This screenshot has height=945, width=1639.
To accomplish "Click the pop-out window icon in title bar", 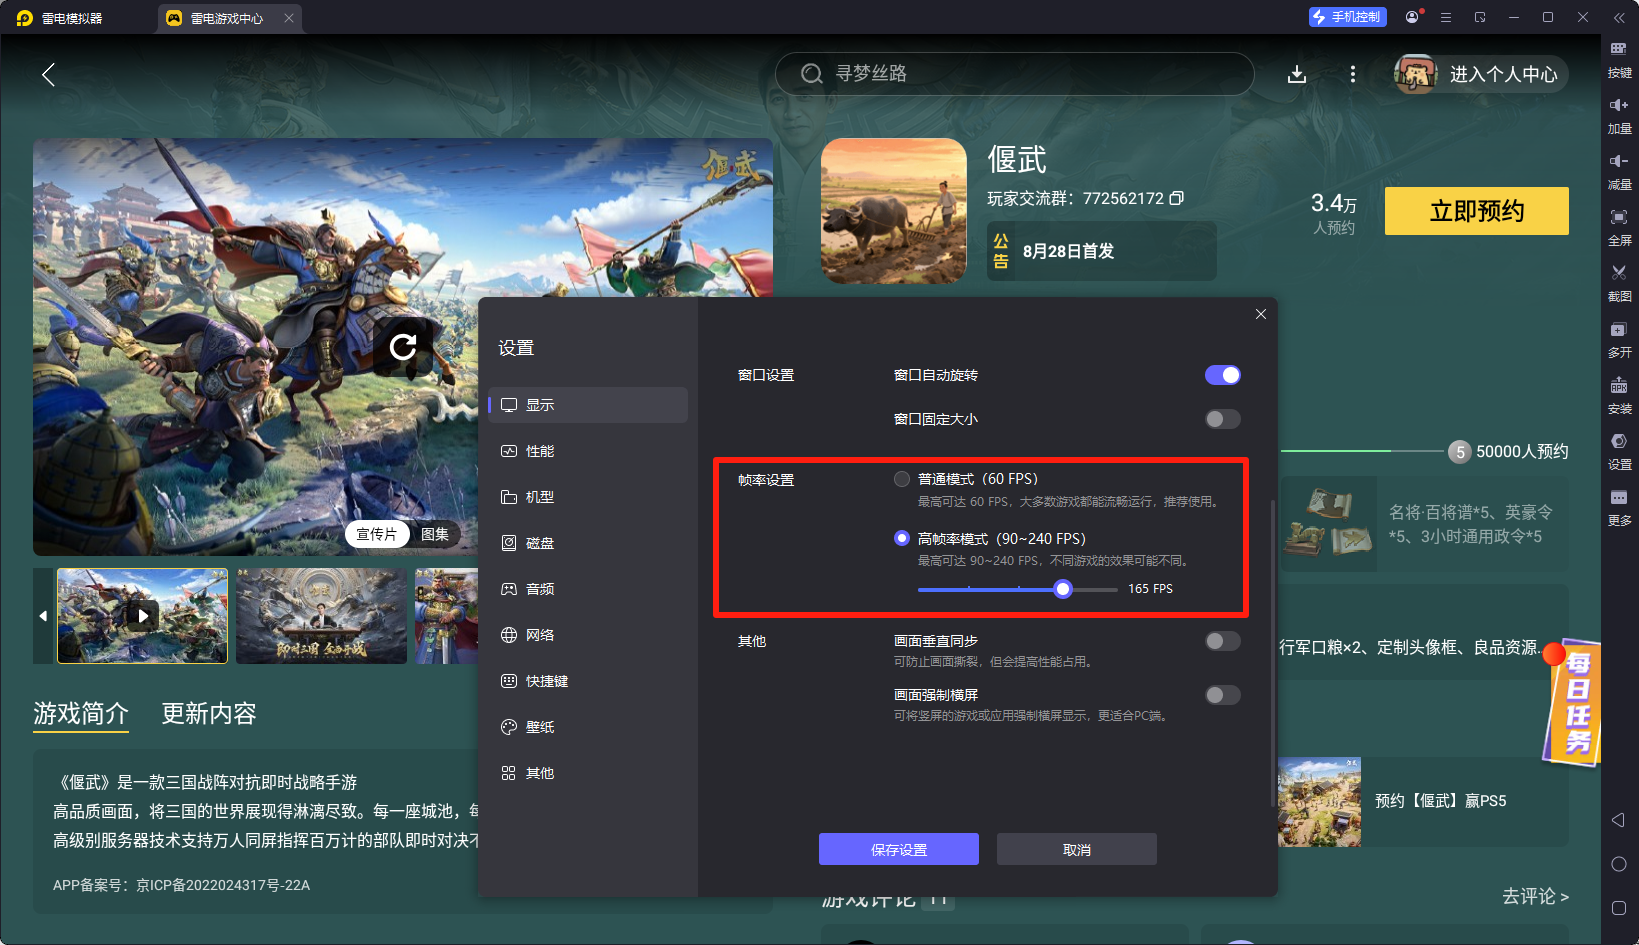I will pyautogui.click(x=1480, y=17).
